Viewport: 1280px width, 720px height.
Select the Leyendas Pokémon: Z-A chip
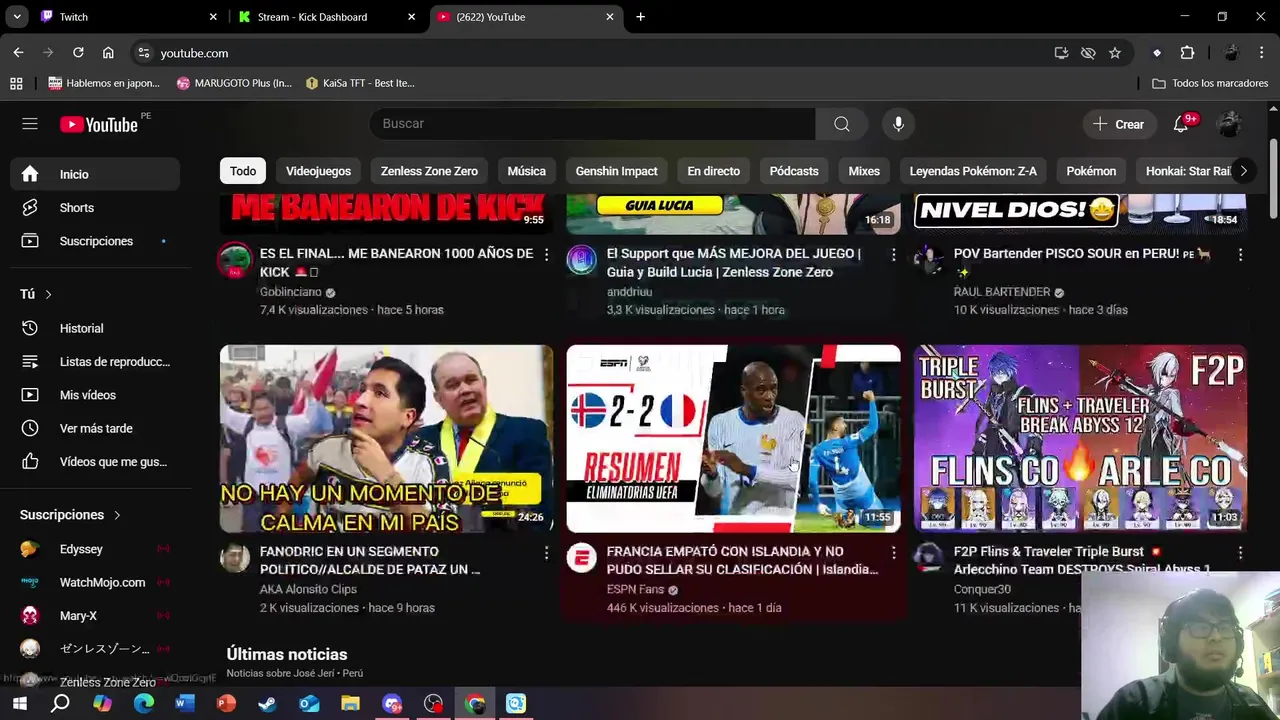click(x=973, y=171)
